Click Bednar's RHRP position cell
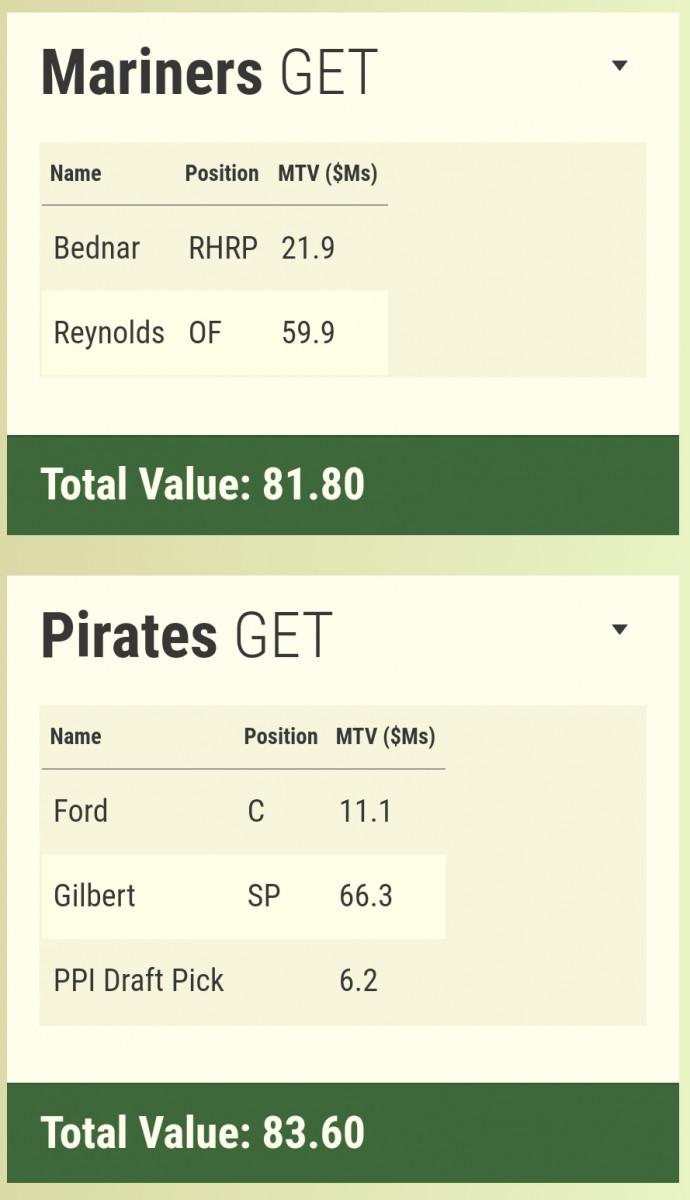The height and width of the screenshot is (1200, 690). (223, 248)
